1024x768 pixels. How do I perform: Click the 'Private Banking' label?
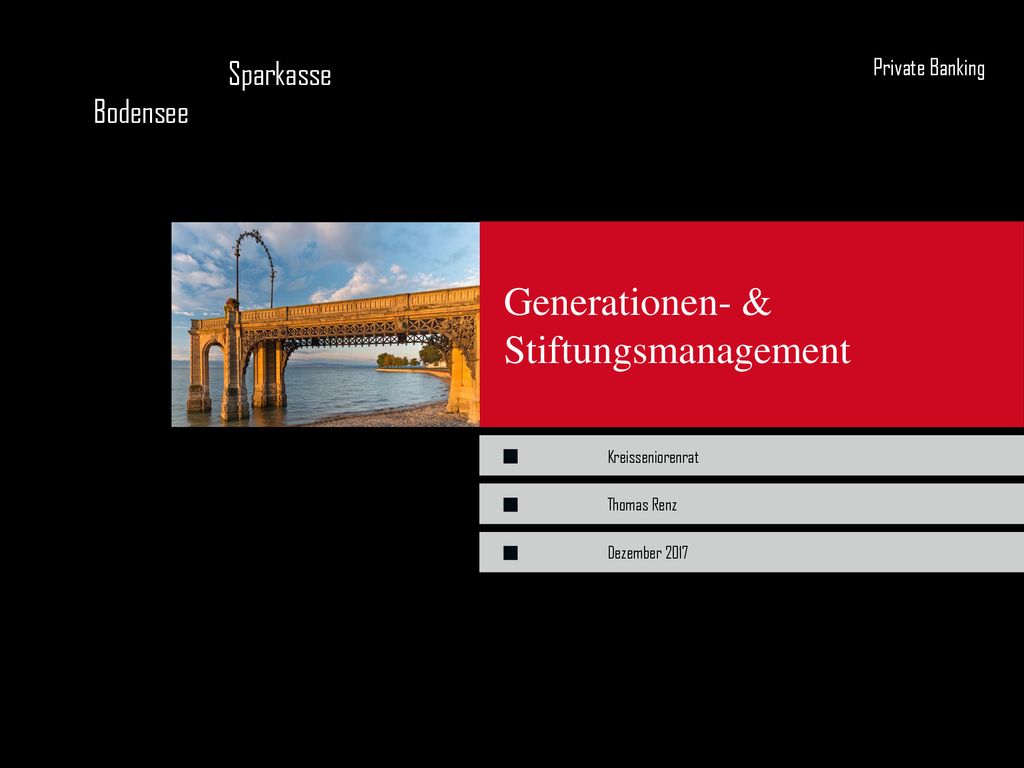click(x=929, y=68)
